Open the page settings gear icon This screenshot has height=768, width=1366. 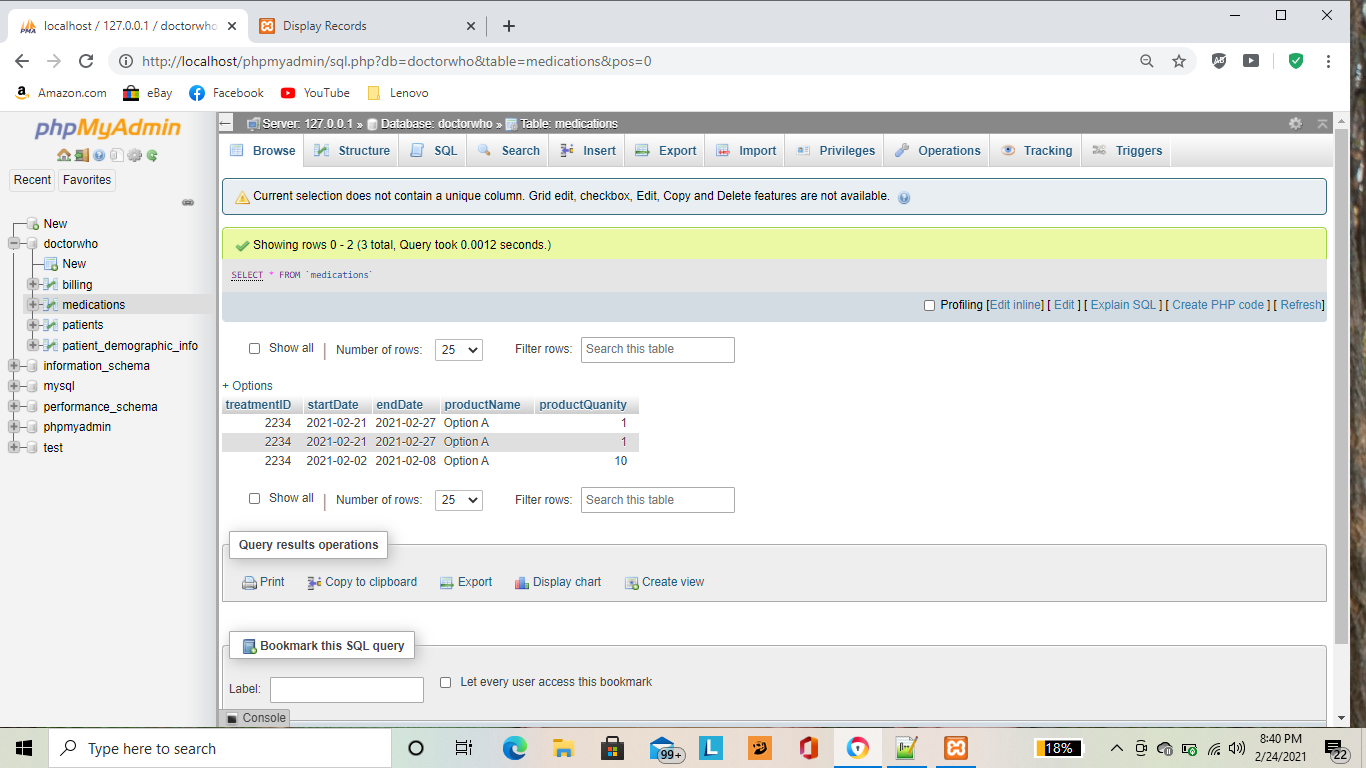pos(1295,123)
